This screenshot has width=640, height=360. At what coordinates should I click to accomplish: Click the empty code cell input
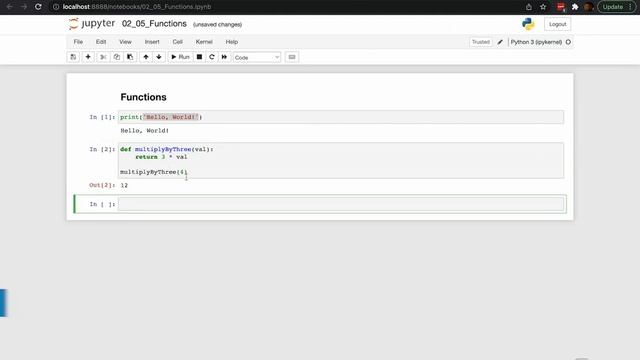[341, 204]
